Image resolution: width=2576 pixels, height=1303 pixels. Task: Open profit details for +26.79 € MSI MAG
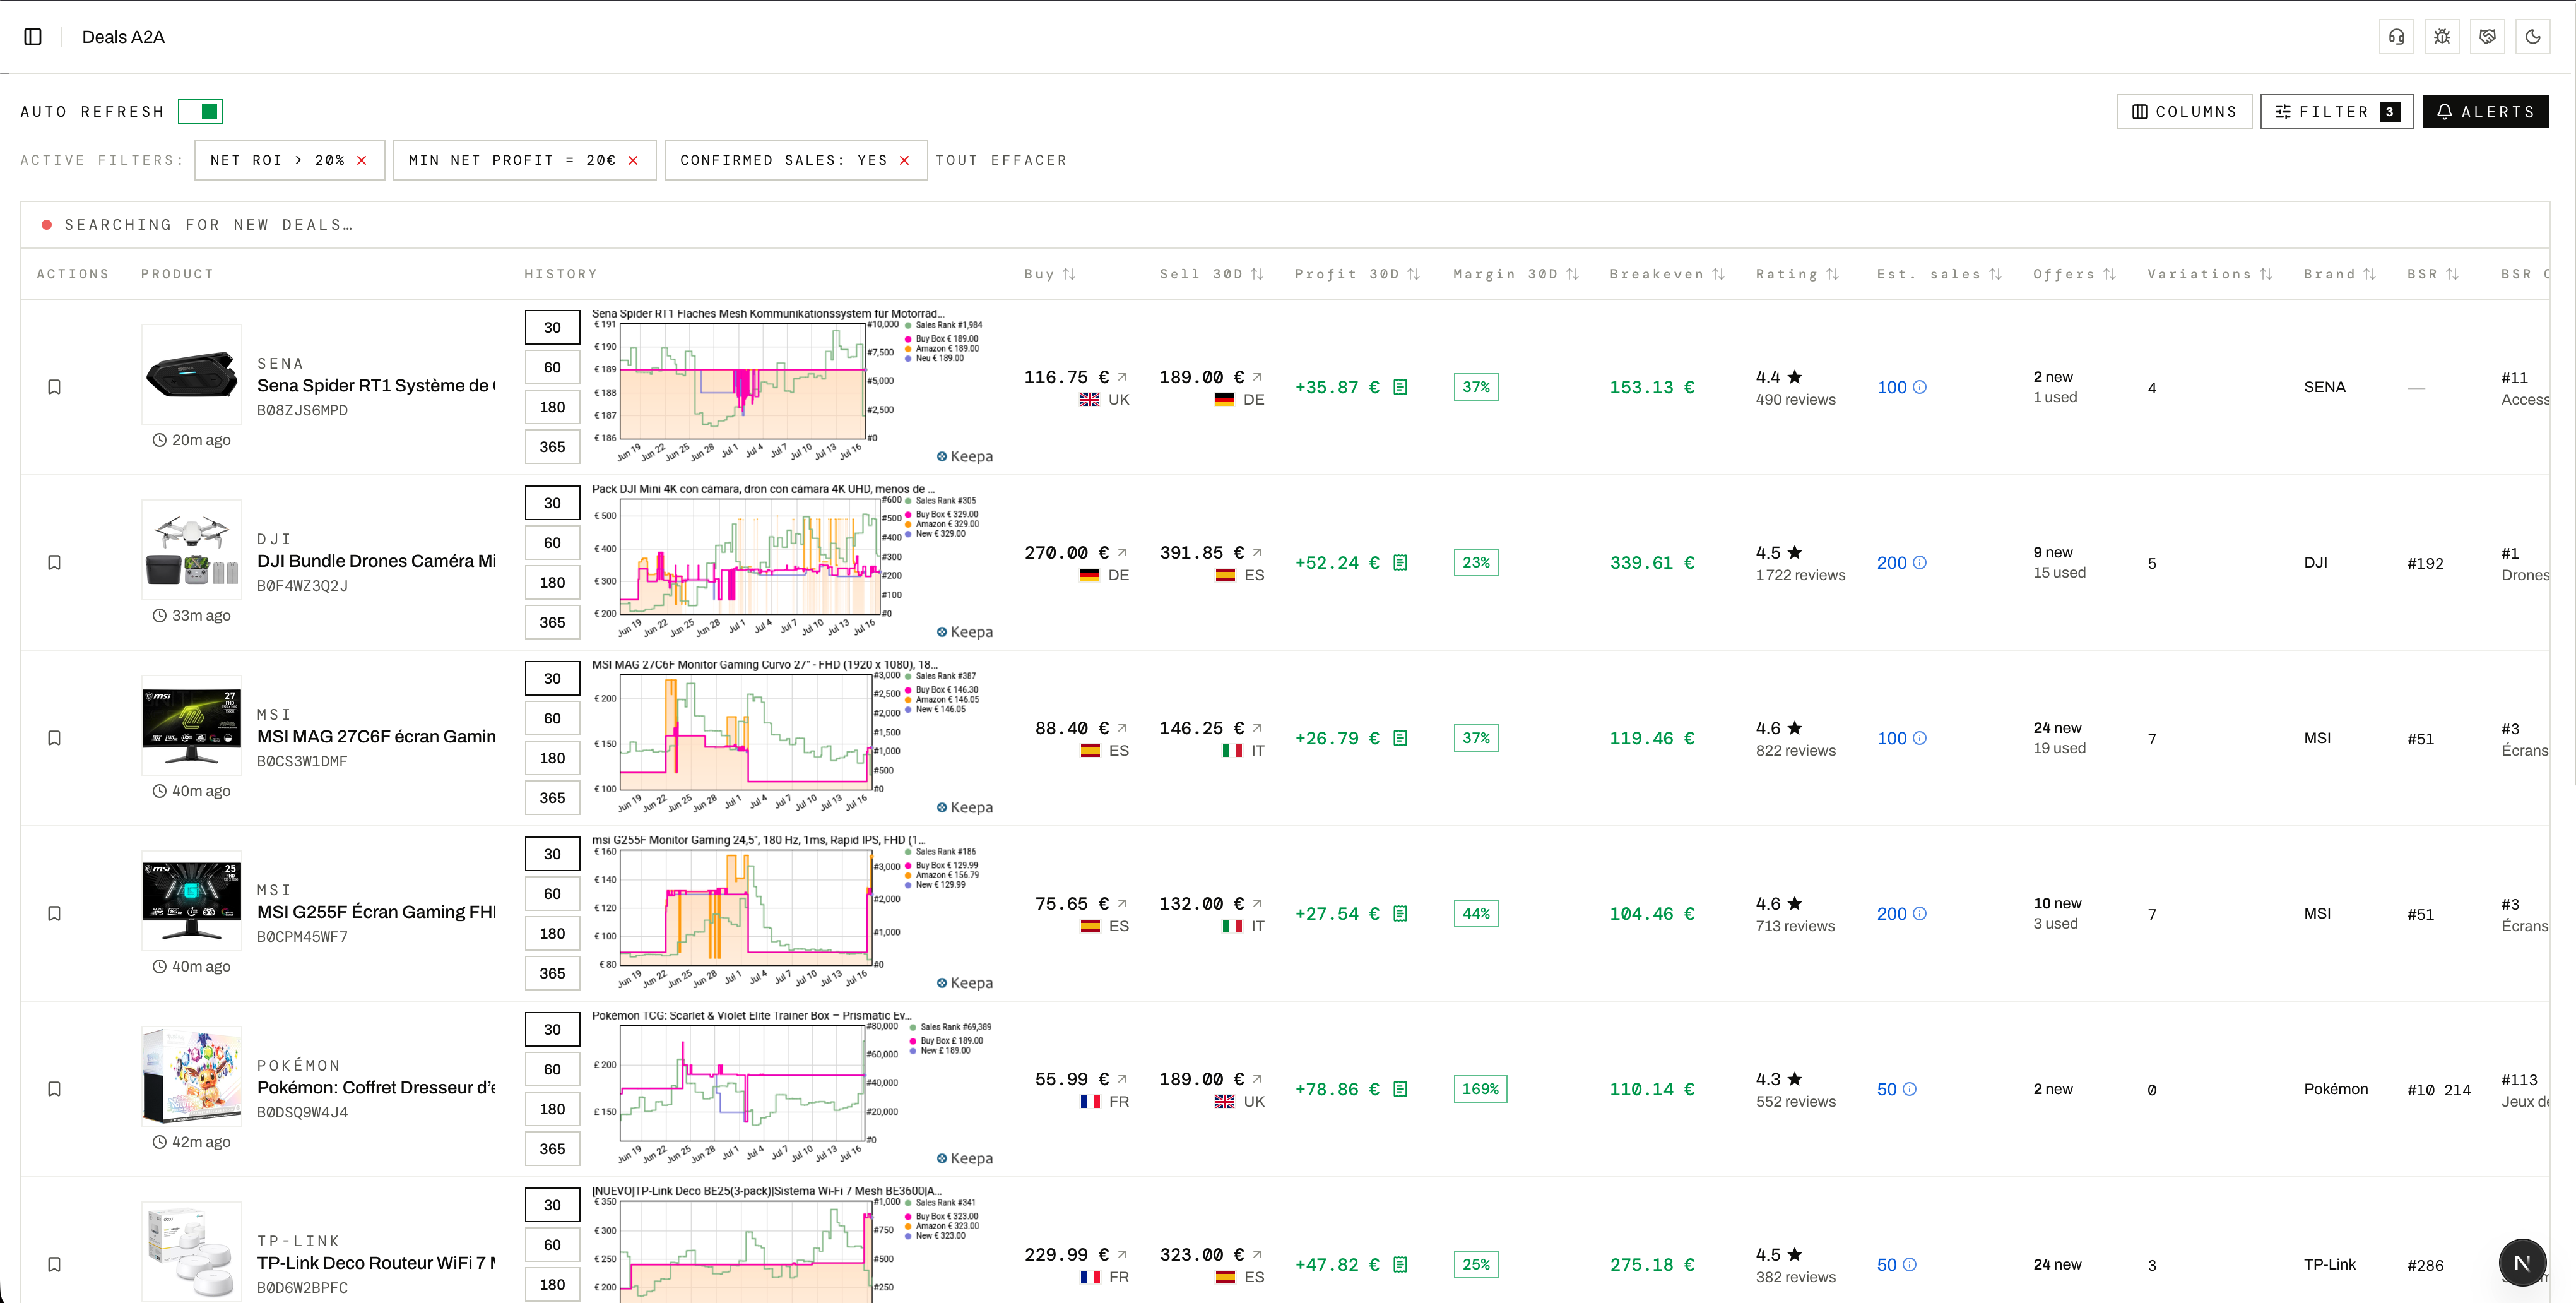click(1400, 738)
